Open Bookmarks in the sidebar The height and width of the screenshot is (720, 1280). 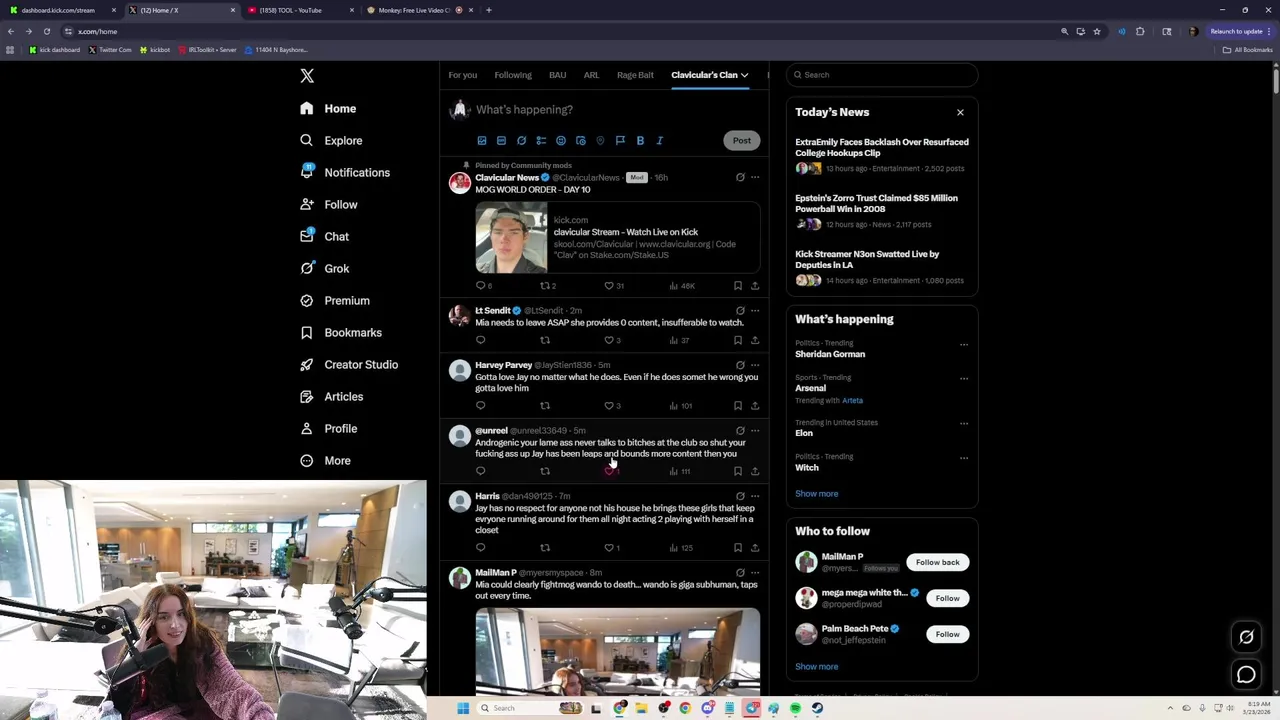coord(341,333)
